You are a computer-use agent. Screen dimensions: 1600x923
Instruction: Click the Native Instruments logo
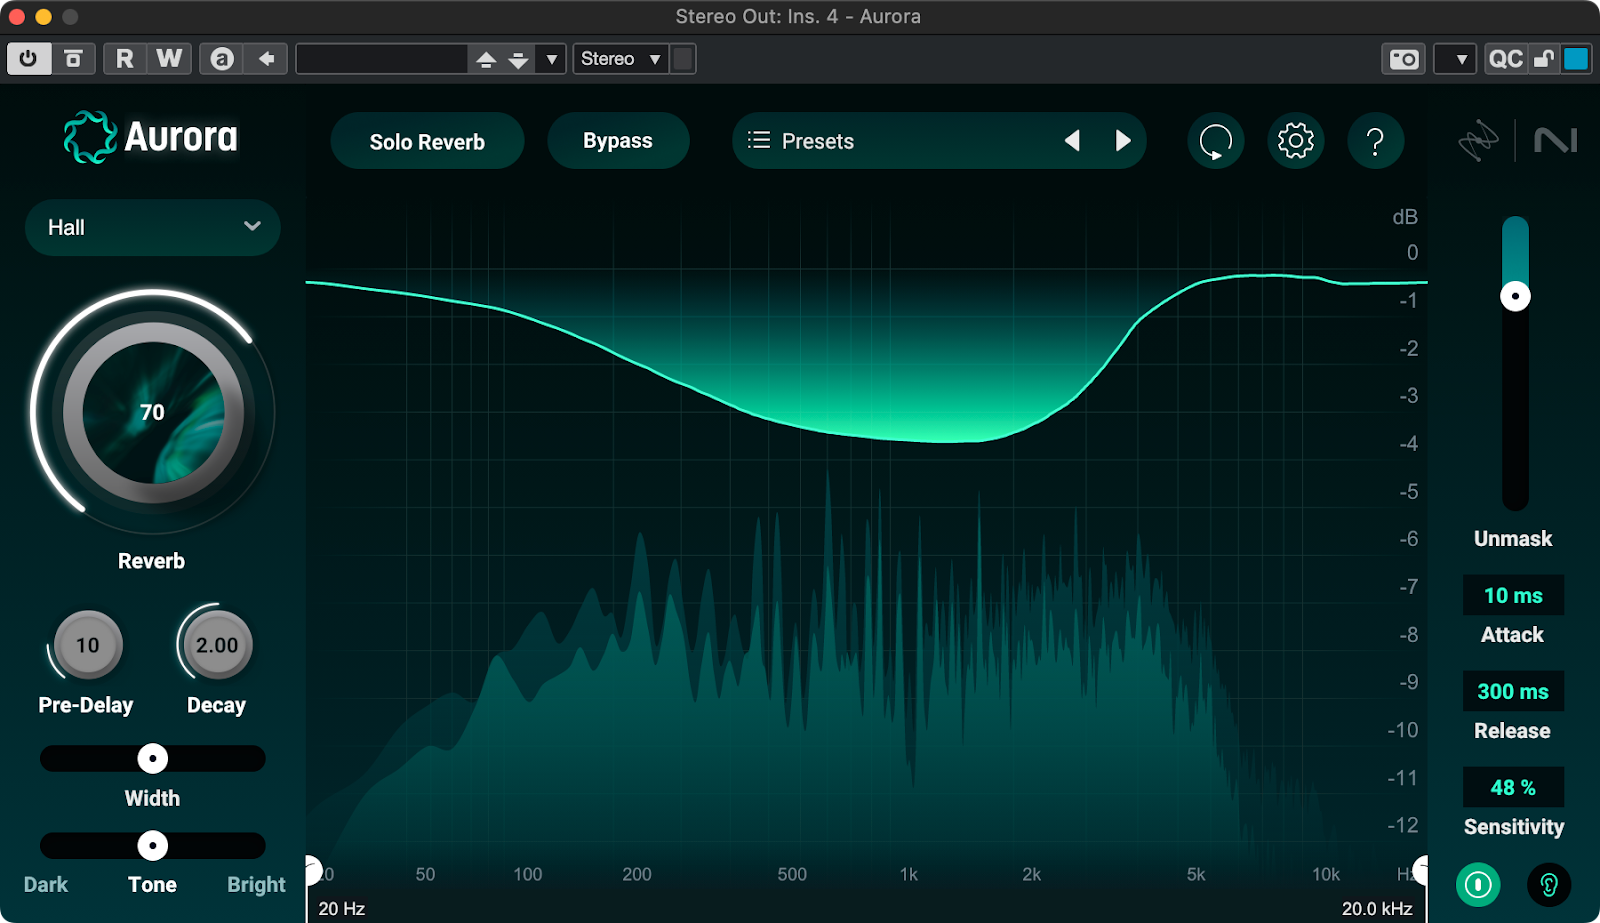point(1556,140)
